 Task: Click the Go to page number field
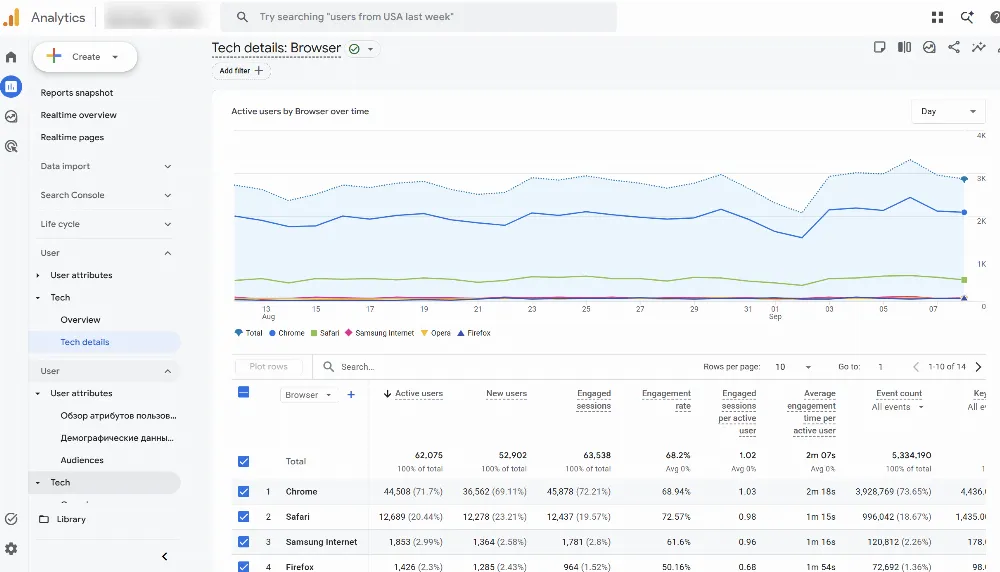pos(881,367)
